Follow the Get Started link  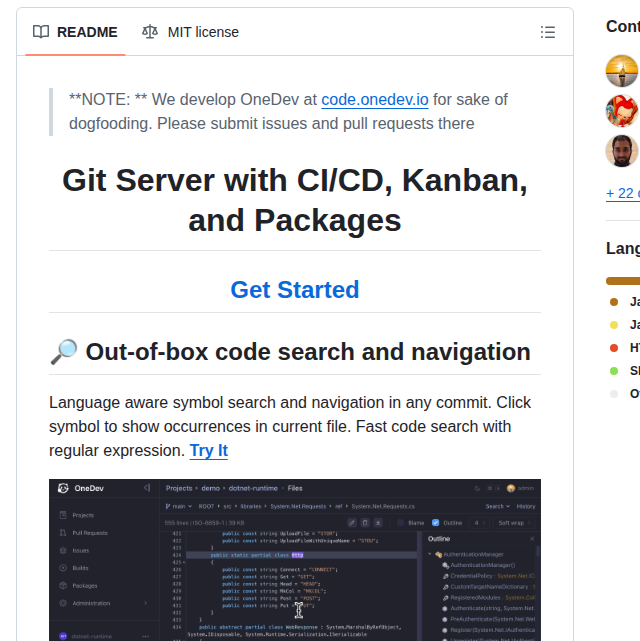294,290
